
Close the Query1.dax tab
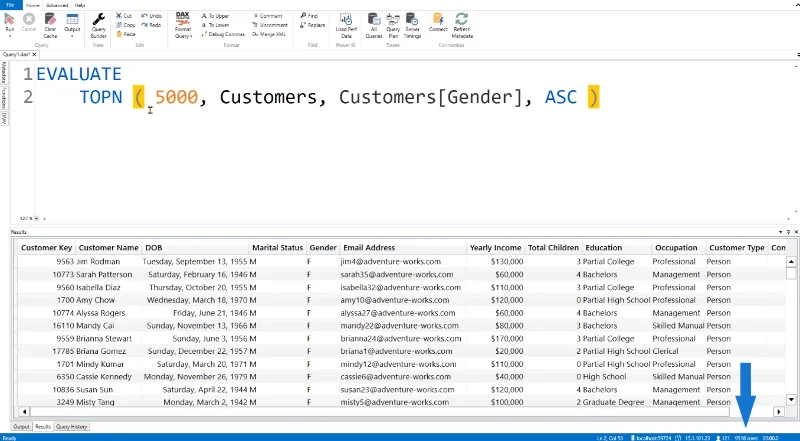pos(34,54)
